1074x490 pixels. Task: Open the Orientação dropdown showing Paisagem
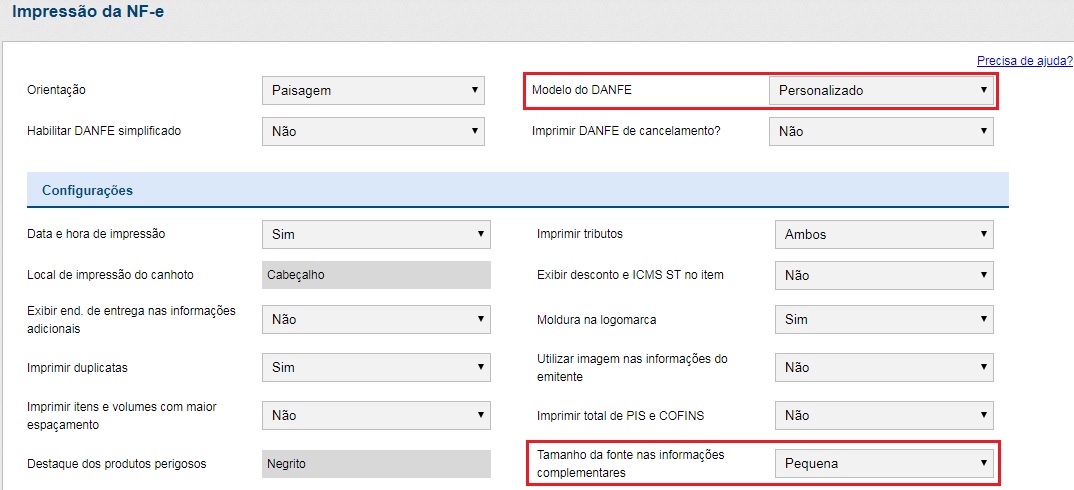pos(372,90)
